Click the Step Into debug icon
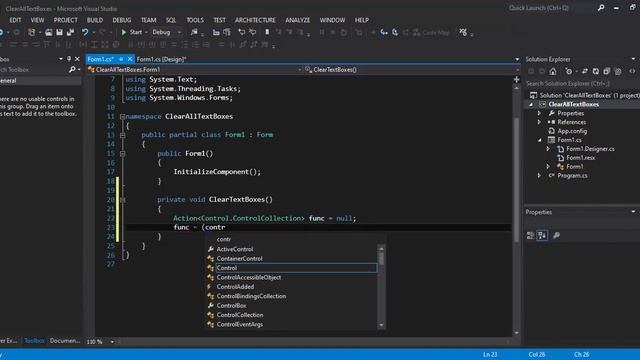 click(384, 32)
